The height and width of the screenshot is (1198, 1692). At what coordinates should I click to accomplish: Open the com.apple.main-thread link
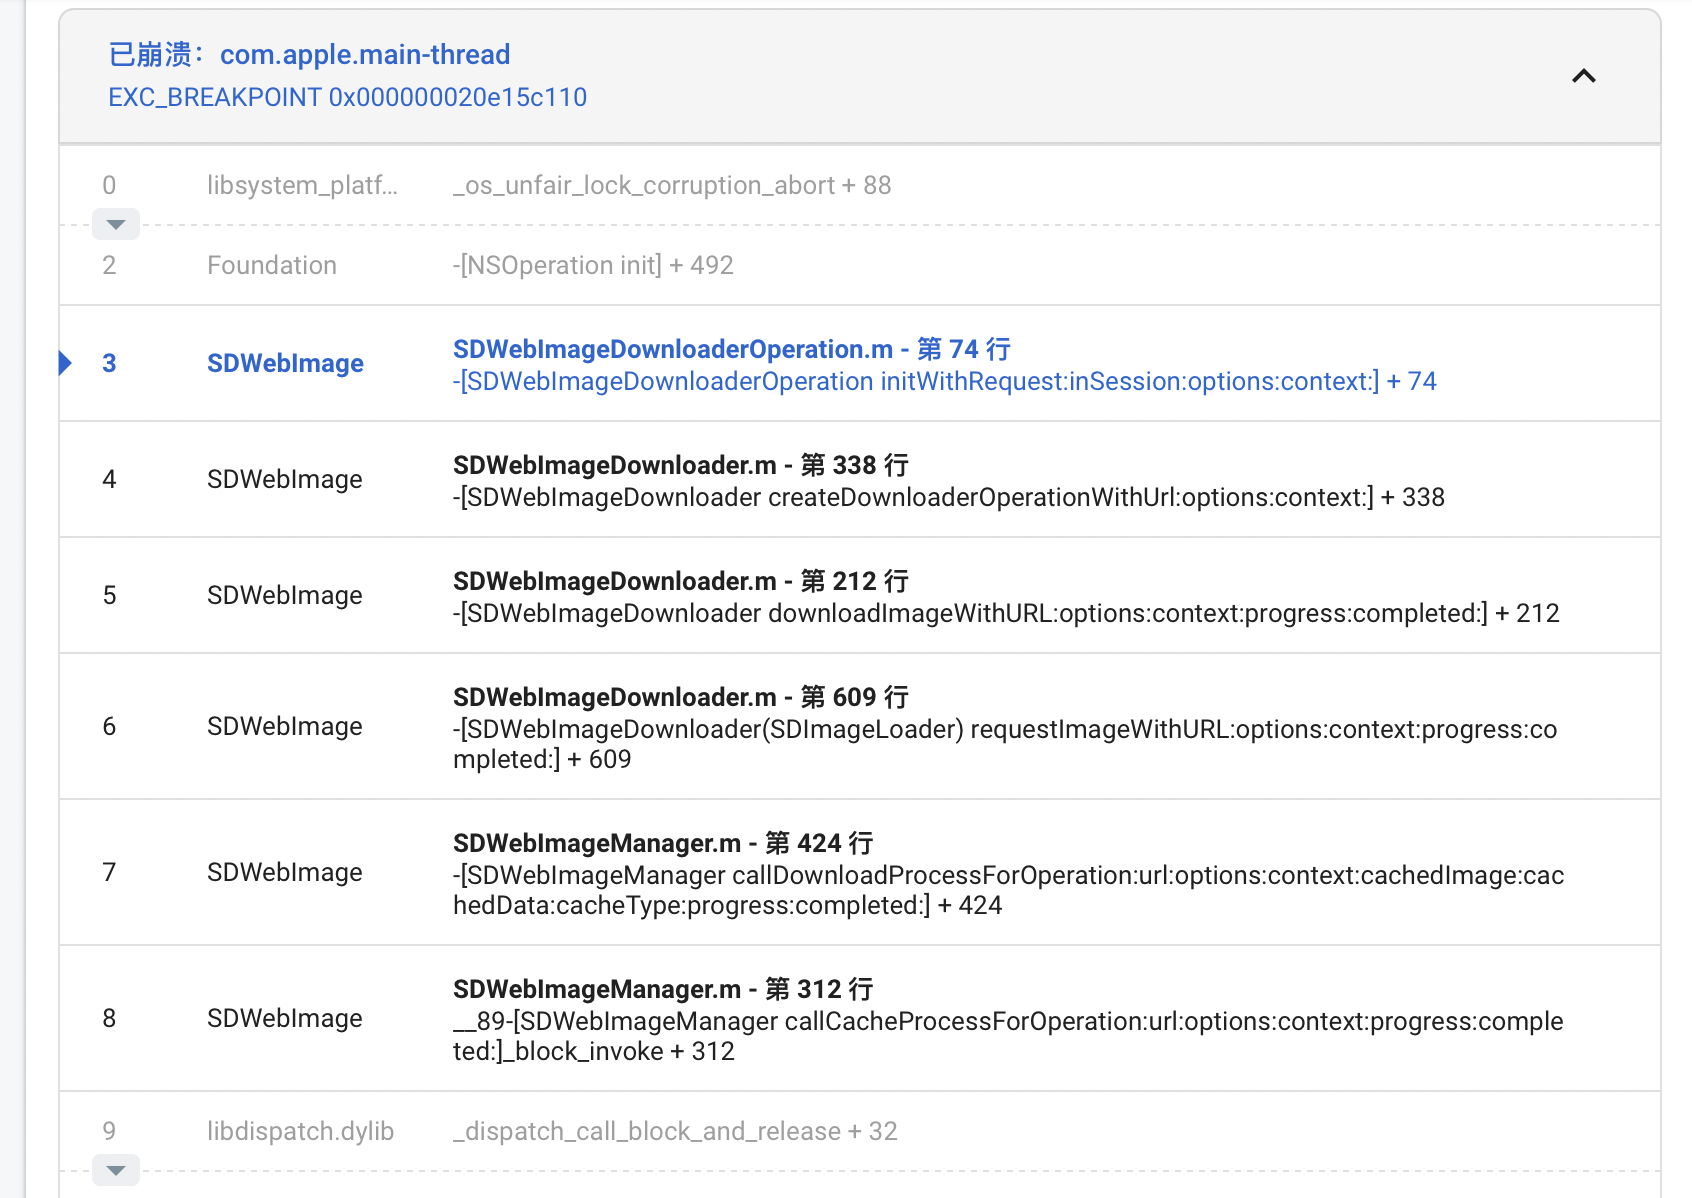[366, 54]
